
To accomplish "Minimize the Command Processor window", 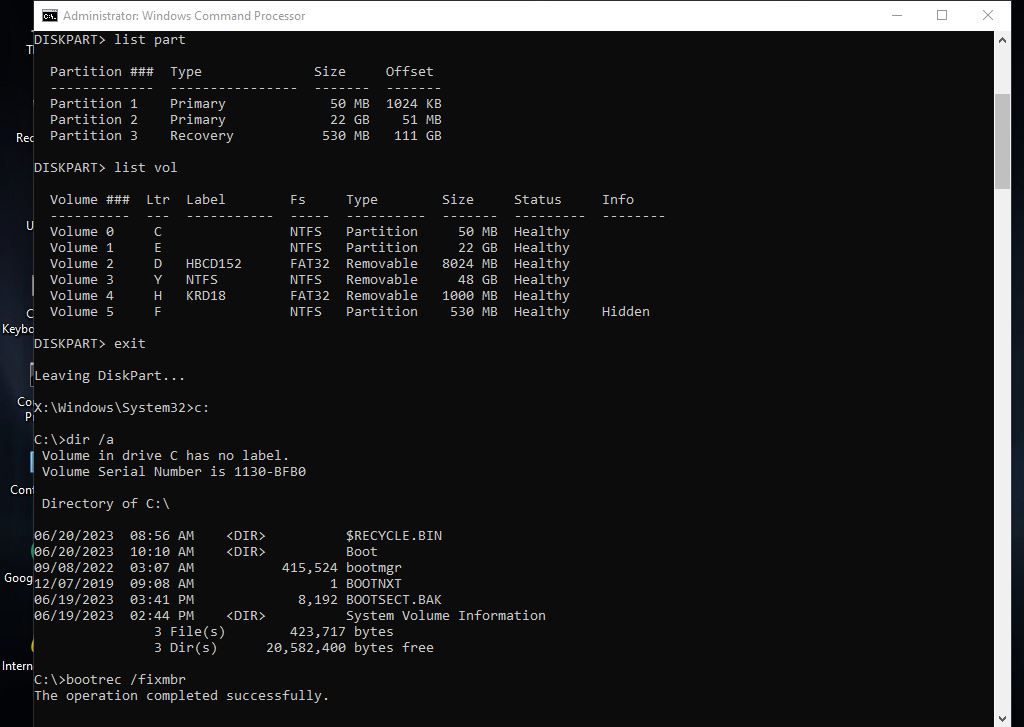I will 896,15.
